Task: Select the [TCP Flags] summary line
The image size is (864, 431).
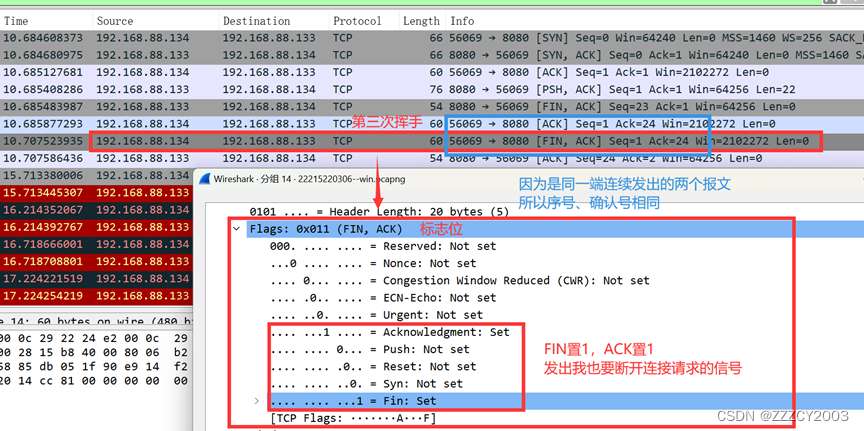Action: click(x=353, y=418)
